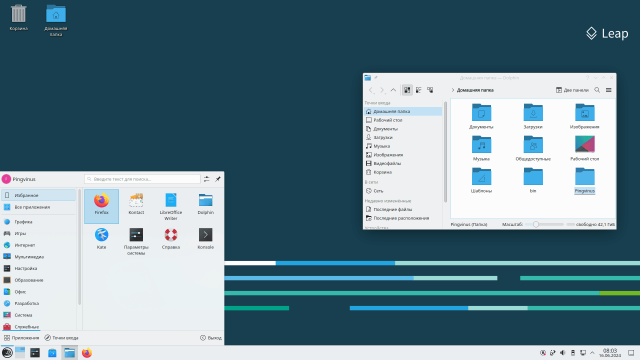Open LibreOffice Writer from favorites

click(171, 206)
